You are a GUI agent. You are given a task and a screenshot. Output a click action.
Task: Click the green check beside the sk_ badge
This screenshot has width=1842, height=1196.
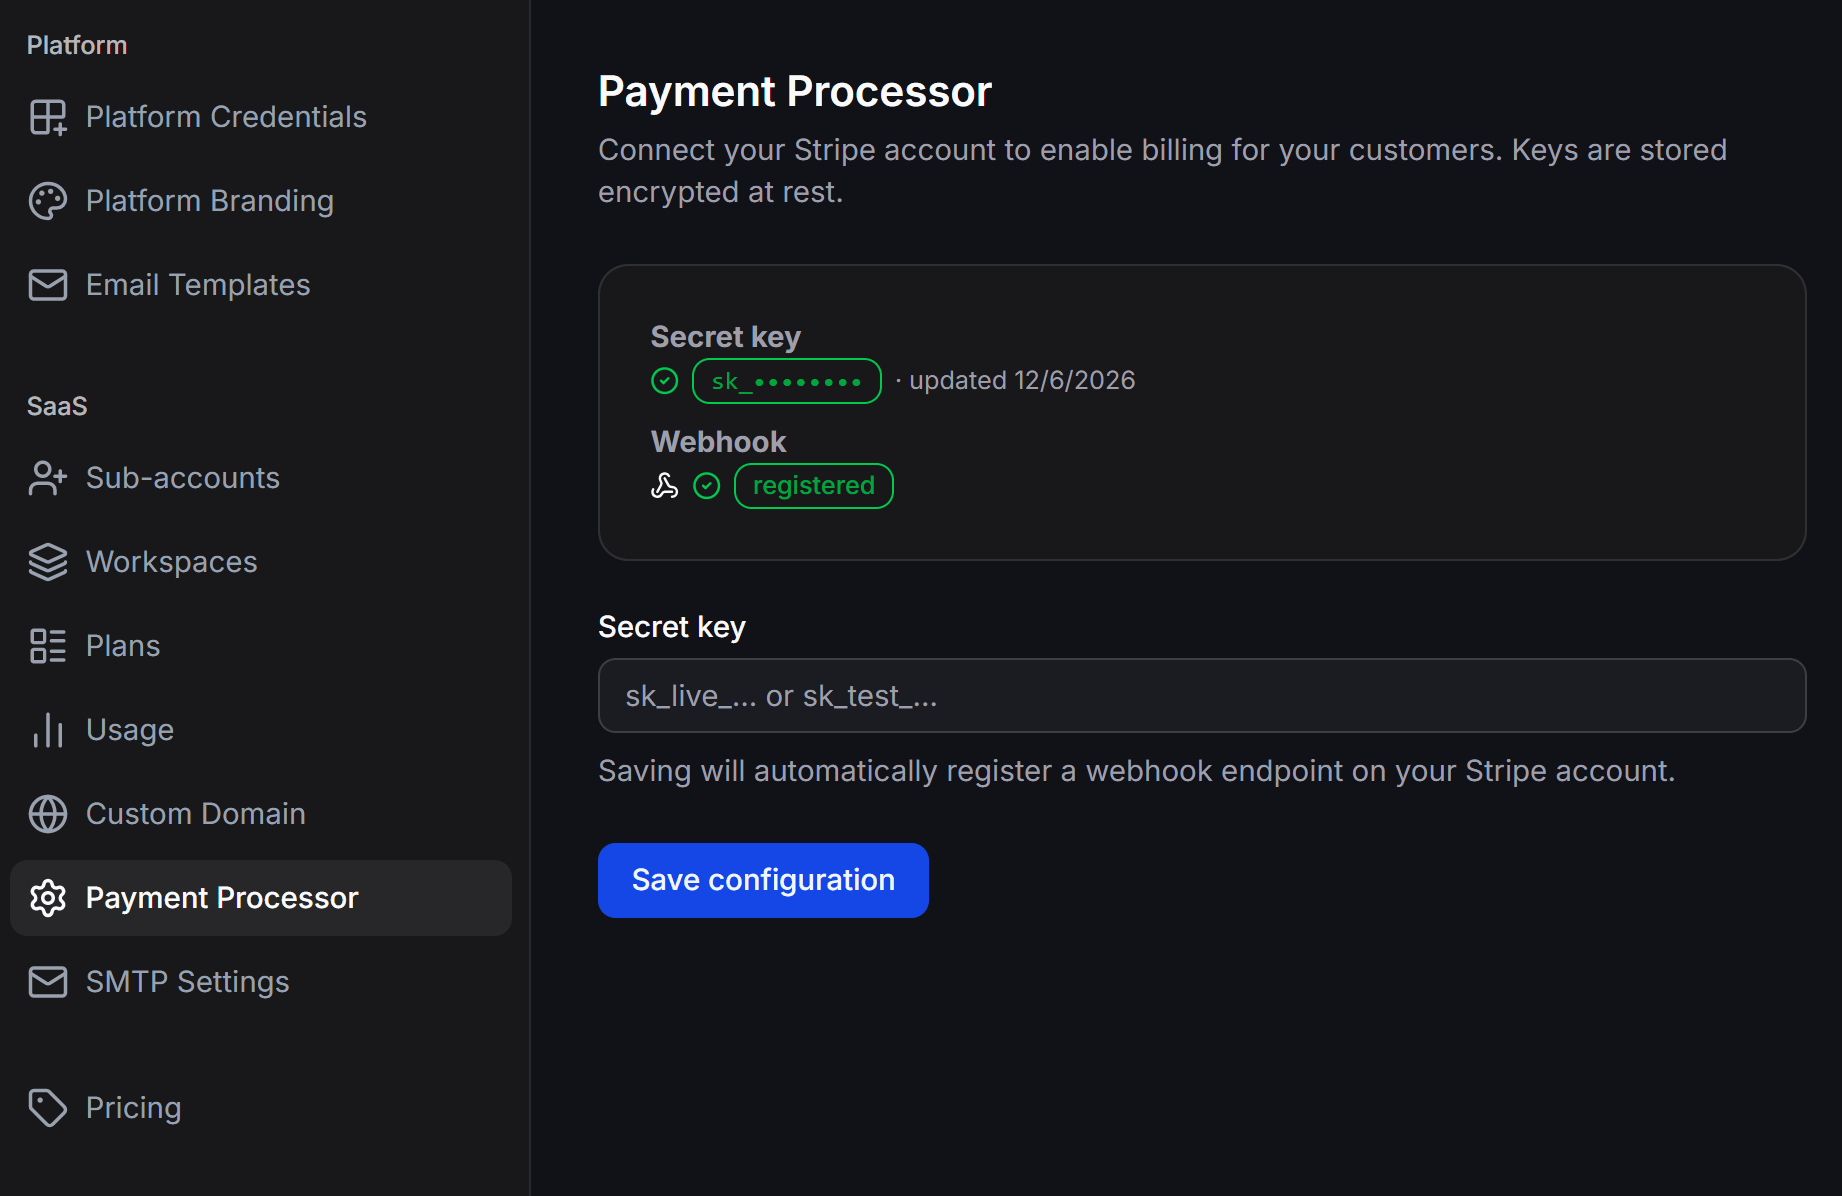click(x=665, y=381)
